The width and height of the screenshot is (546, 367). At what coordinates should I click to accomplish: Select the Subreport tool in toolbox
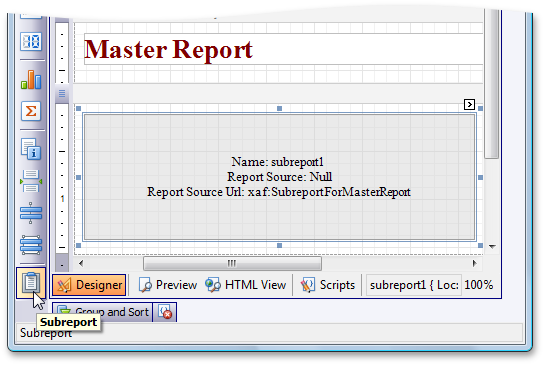tap(31, 283)
